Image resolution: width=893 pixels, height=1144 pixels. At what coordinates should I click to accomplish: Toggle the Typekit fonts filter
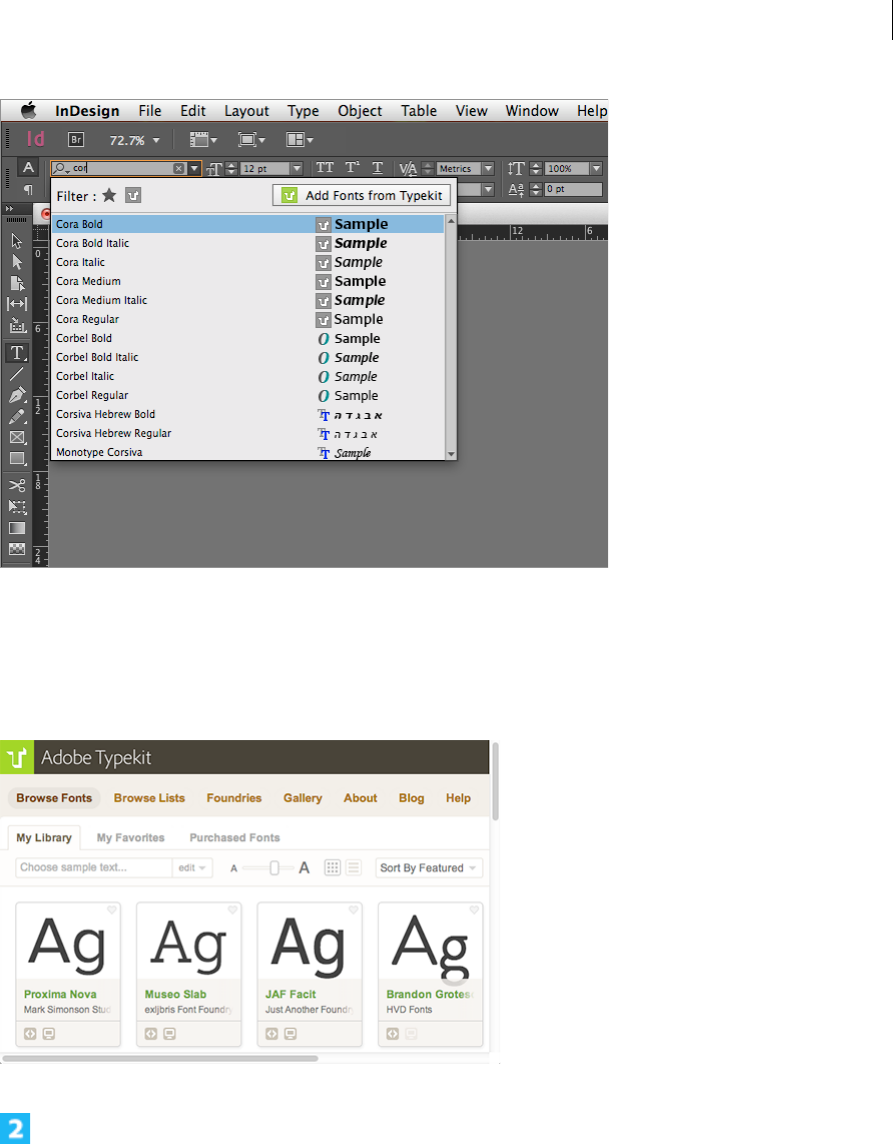coord(133,196)
